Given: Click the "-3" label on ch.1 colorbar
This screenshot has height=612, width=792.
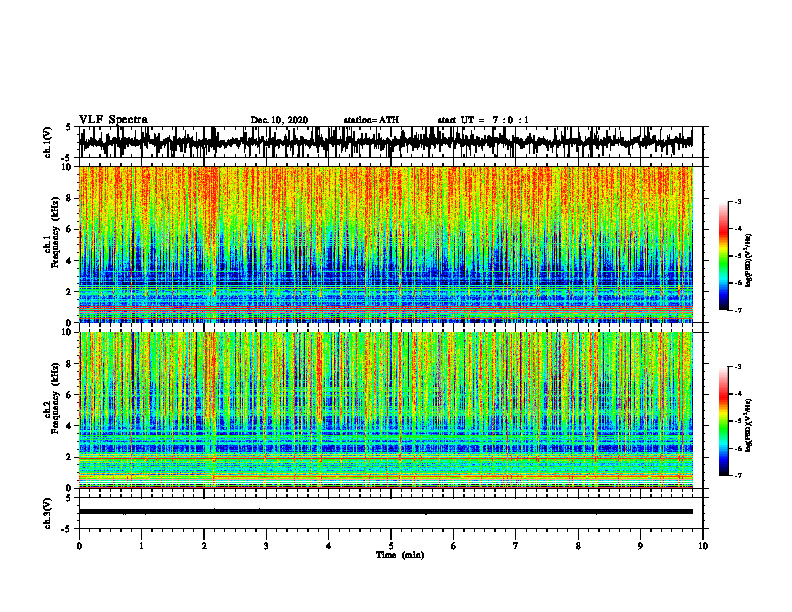Looking at the screenshot, I should [x=738, y=201].
